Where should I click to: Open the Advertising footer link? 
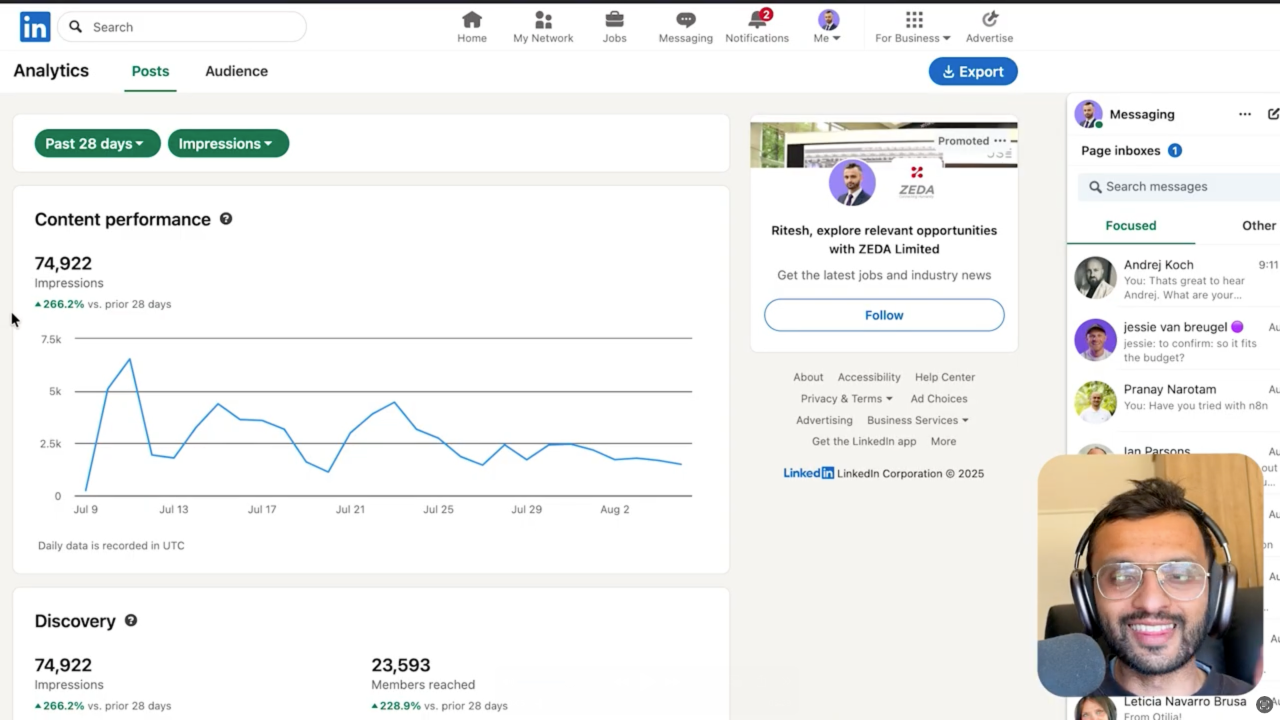coord(824,420)
